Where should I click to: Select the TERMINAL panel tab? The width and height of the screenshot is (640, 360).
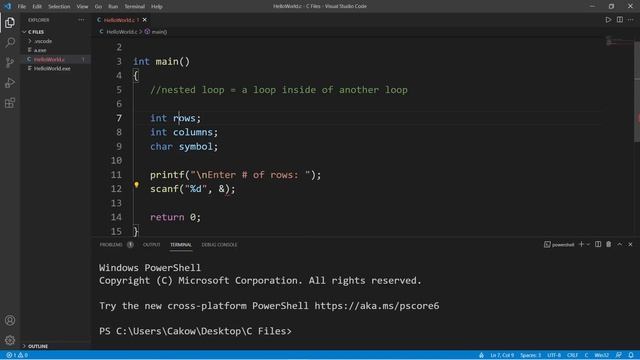point(181,244)
